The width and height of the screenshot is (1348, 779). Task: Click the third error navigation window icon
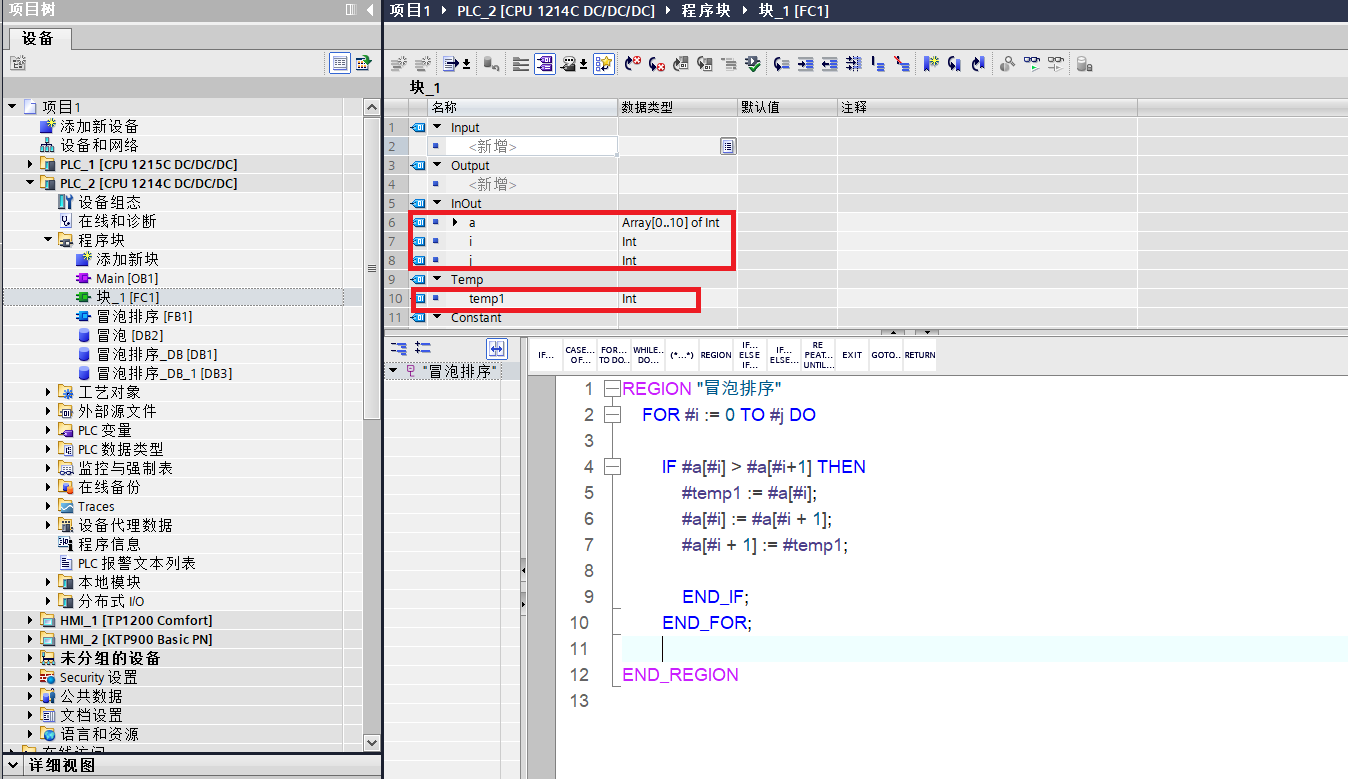(680, 63)
